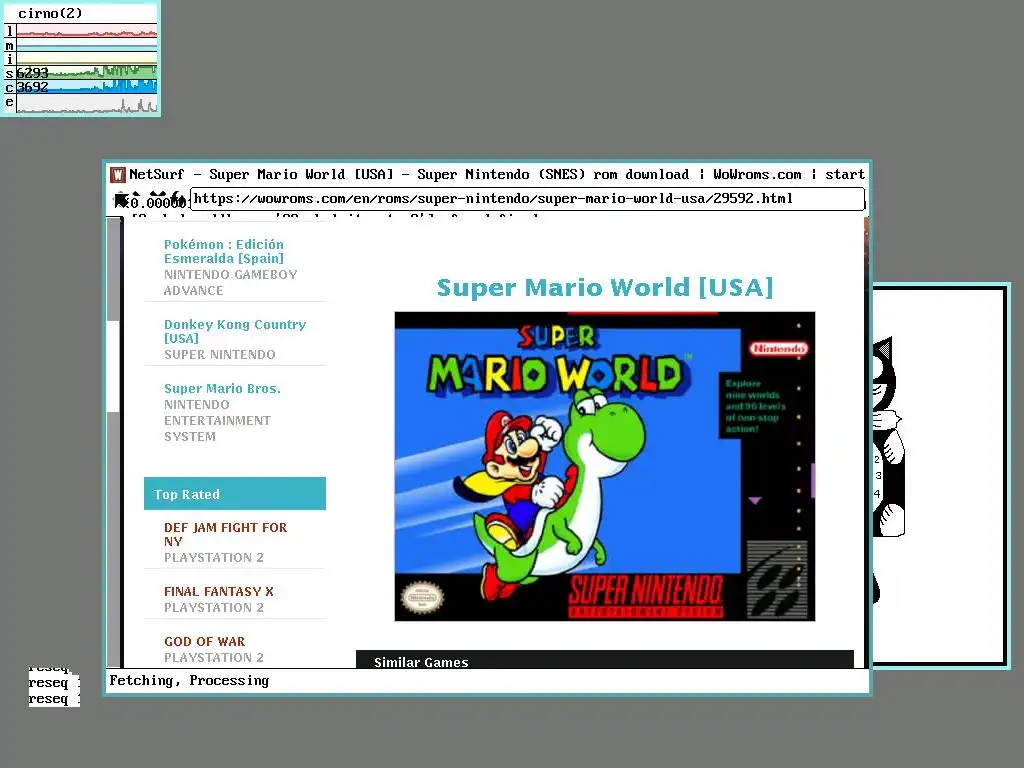Click the memory graph row labeled m
The width and height of the screenshot is (1024, 768).
[x=86, y=45]
